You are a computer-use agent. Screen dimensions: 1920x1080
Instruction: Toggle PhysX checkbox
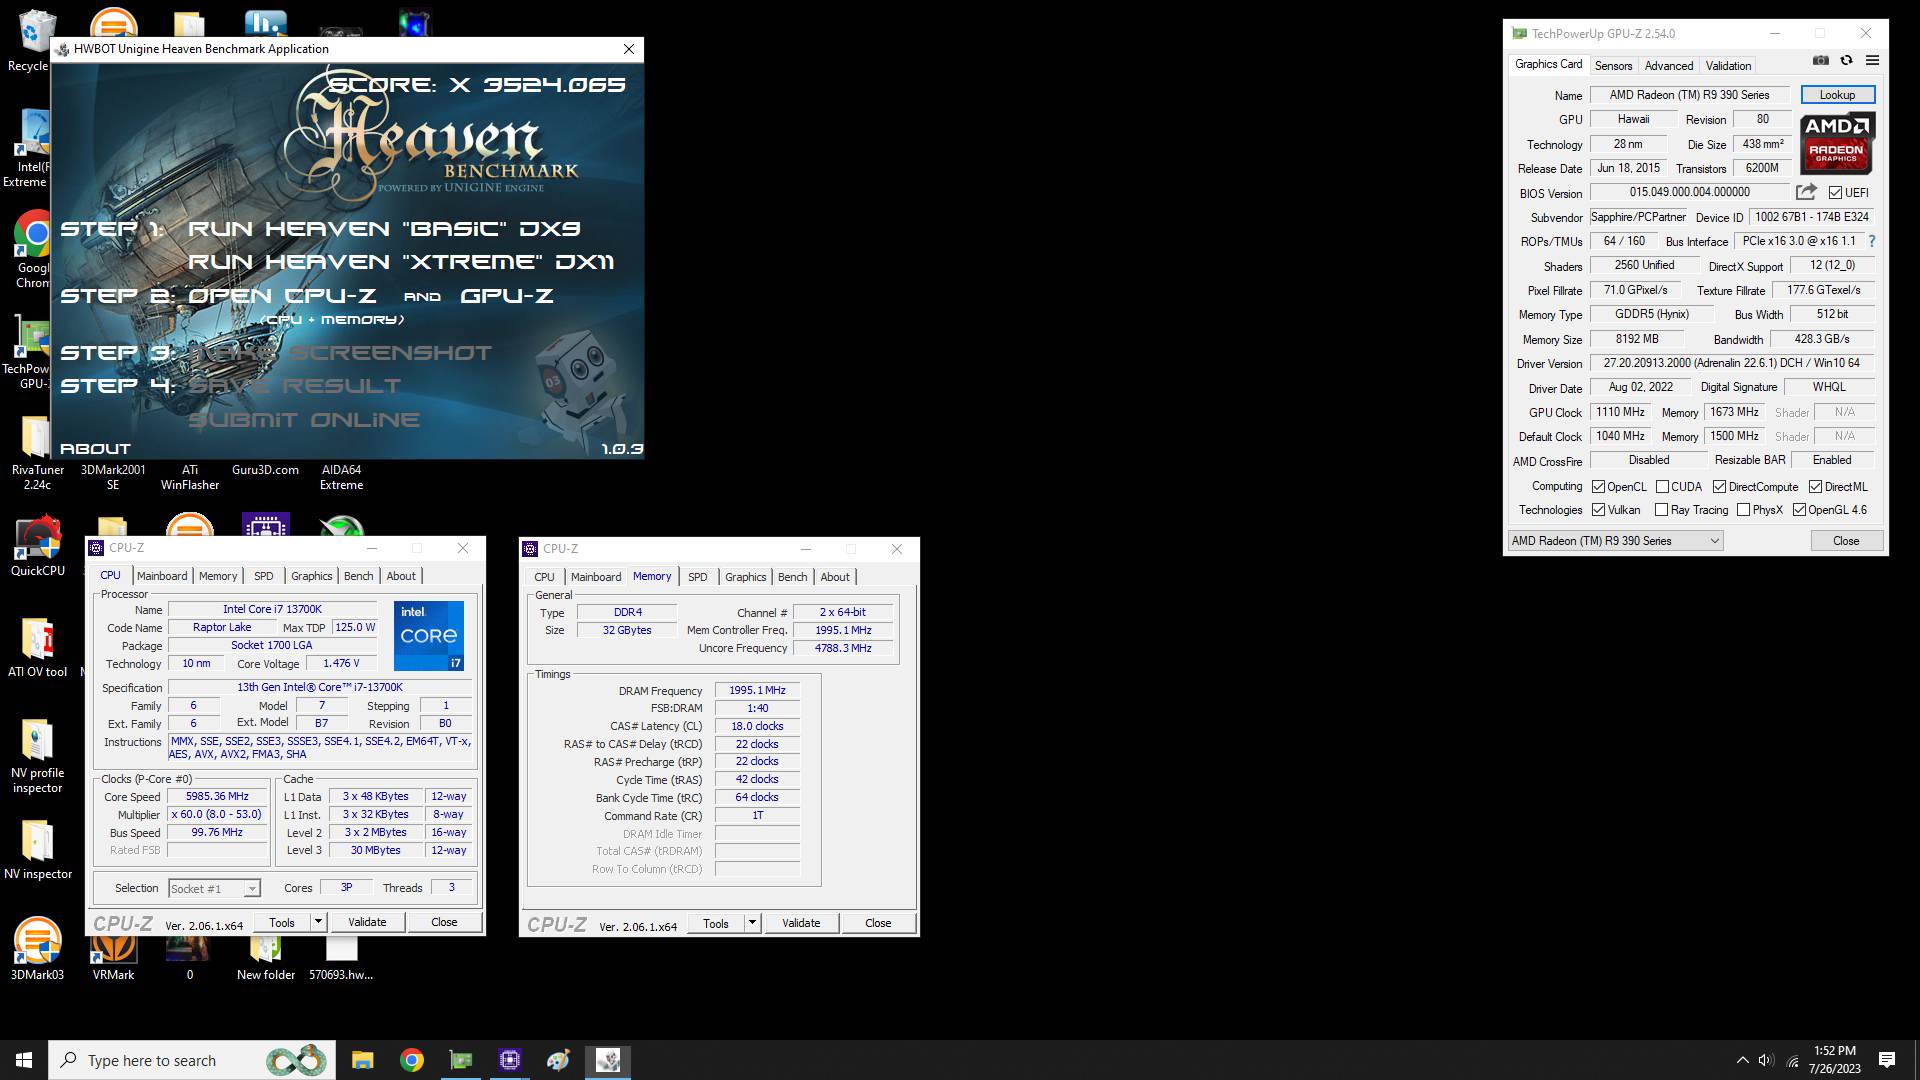click(x=1743, y=510)
